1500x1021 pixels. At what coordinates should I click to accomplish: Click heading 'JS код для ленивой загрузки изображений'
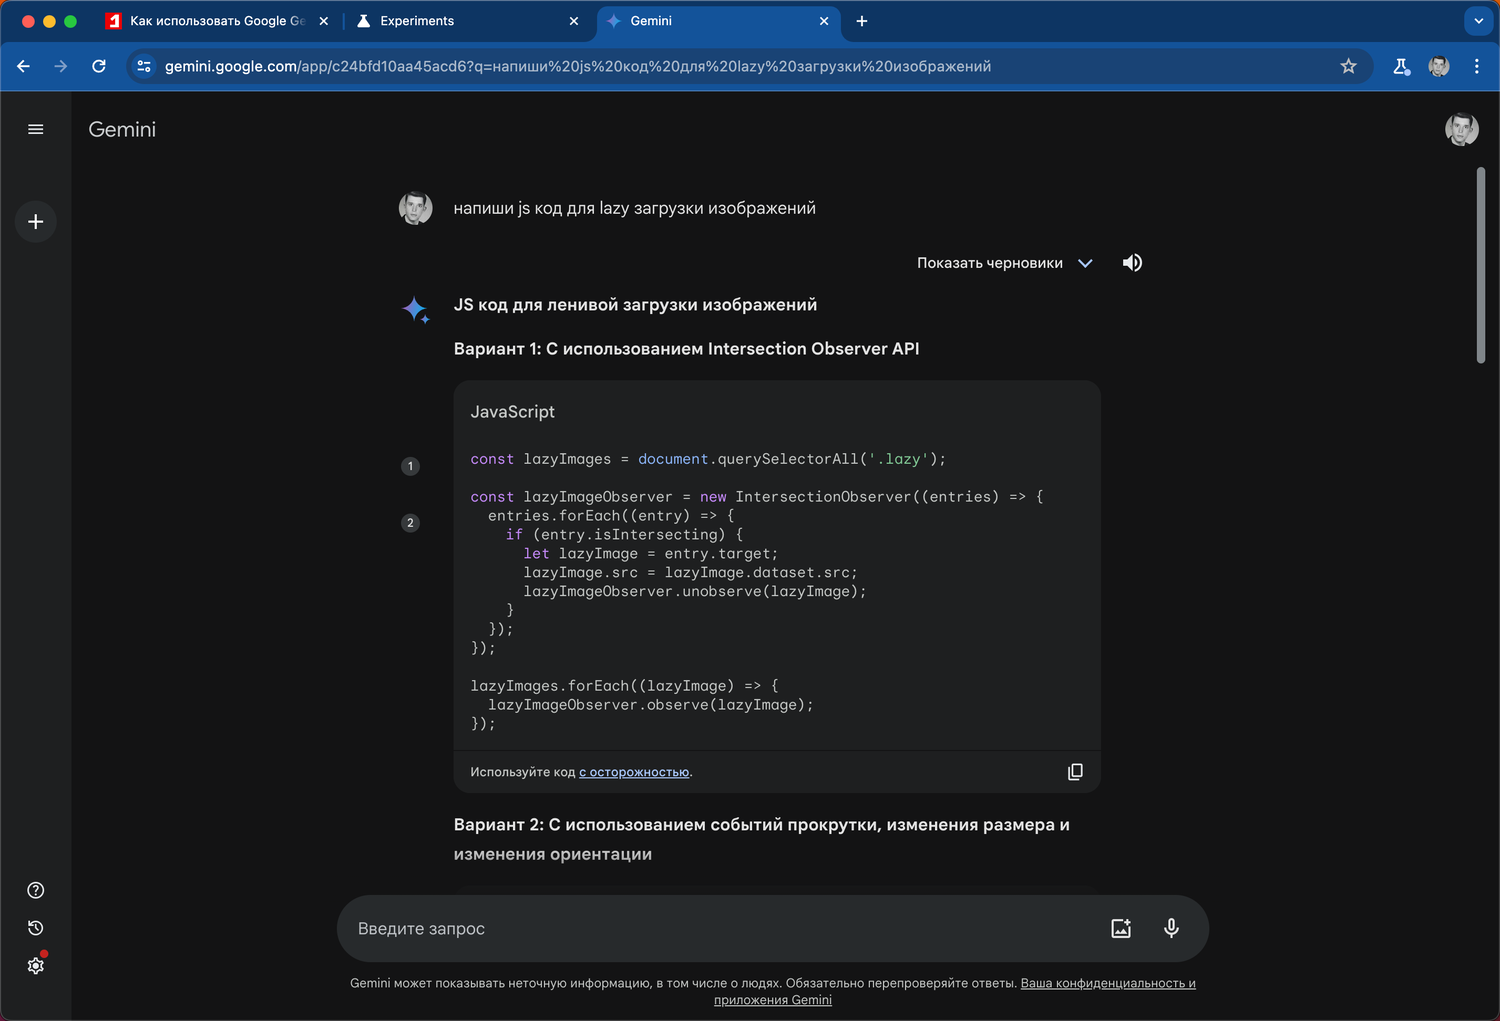coord(635,305)
